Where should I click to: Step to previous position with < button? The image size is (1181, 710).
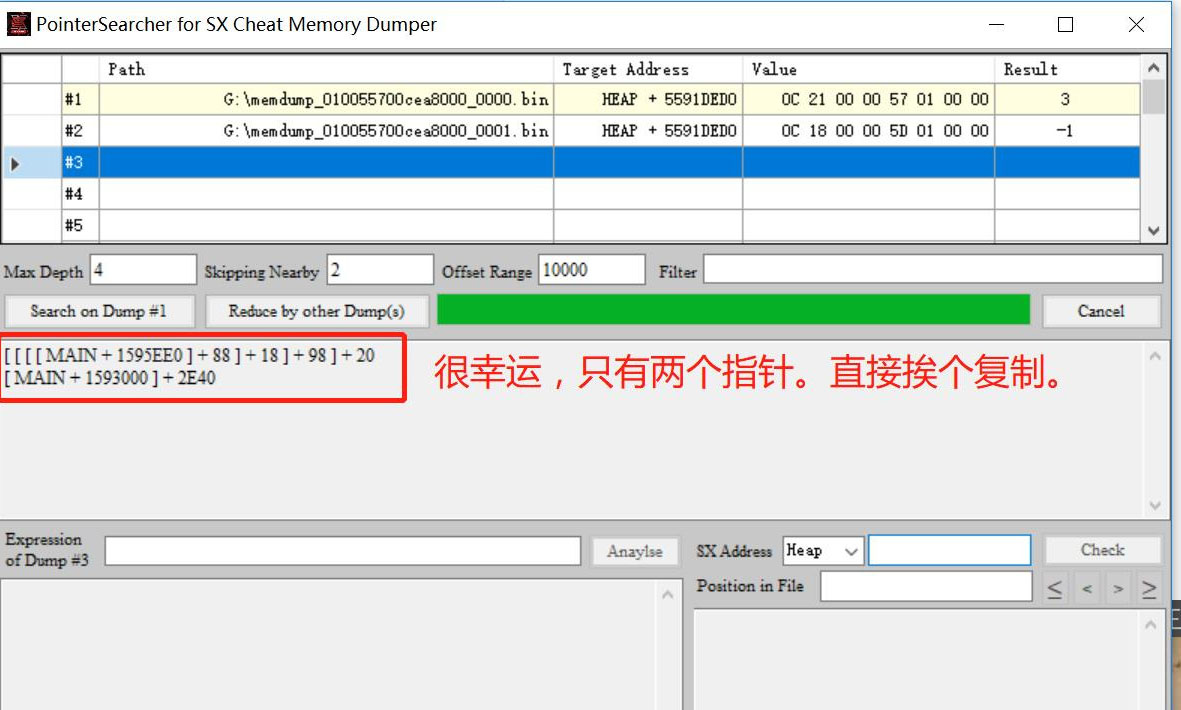click(1087, 589)
